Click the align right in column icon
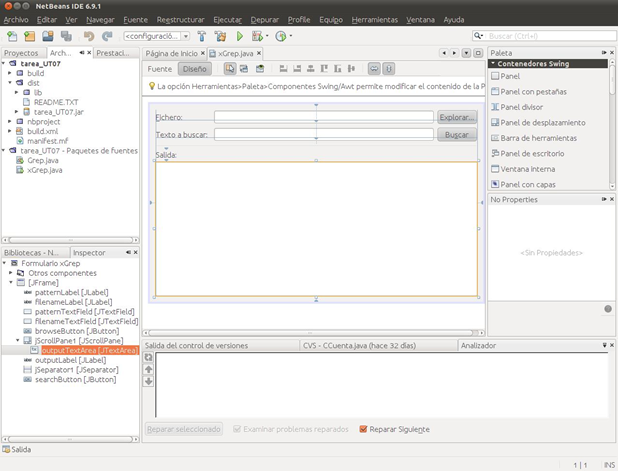 pyautogui.click(x=297, y=69)
